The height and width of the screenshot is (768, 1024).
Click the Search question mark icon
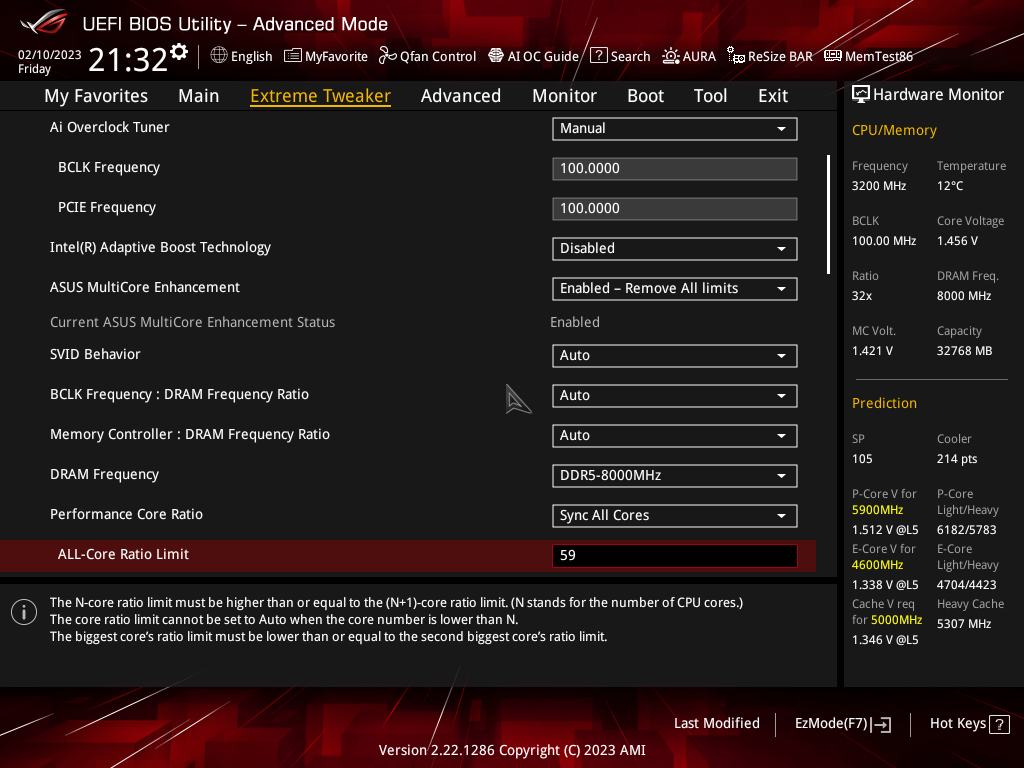(598, 56)
